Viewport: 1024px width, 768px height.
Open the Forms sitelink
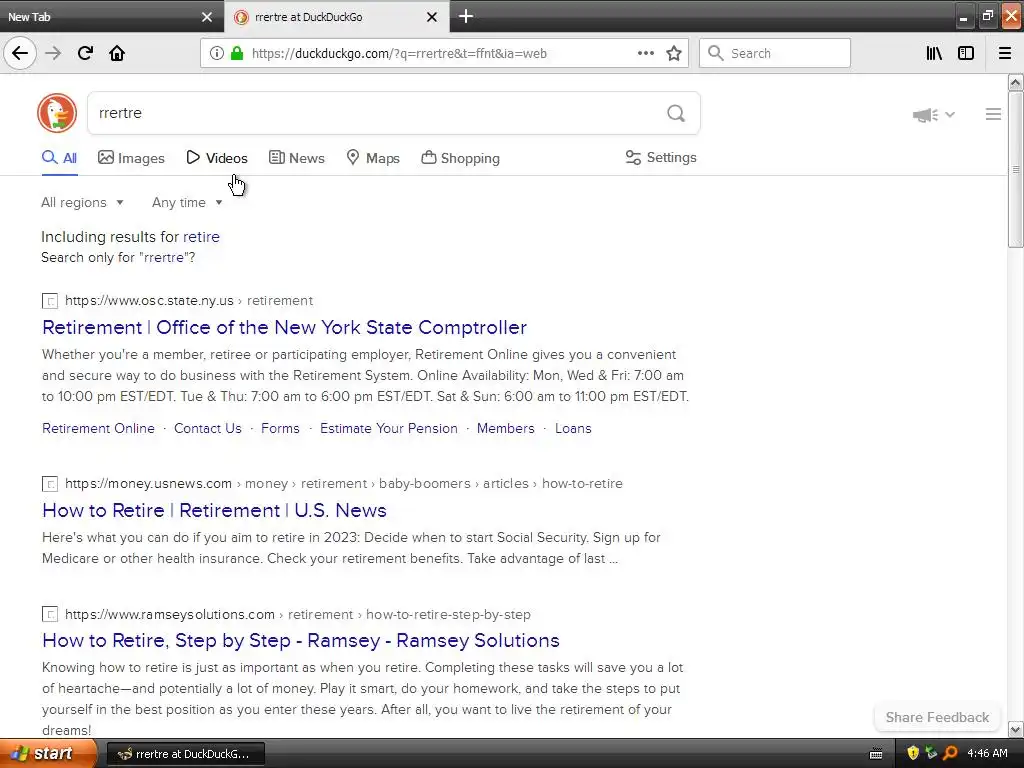(x=280, y=428)
